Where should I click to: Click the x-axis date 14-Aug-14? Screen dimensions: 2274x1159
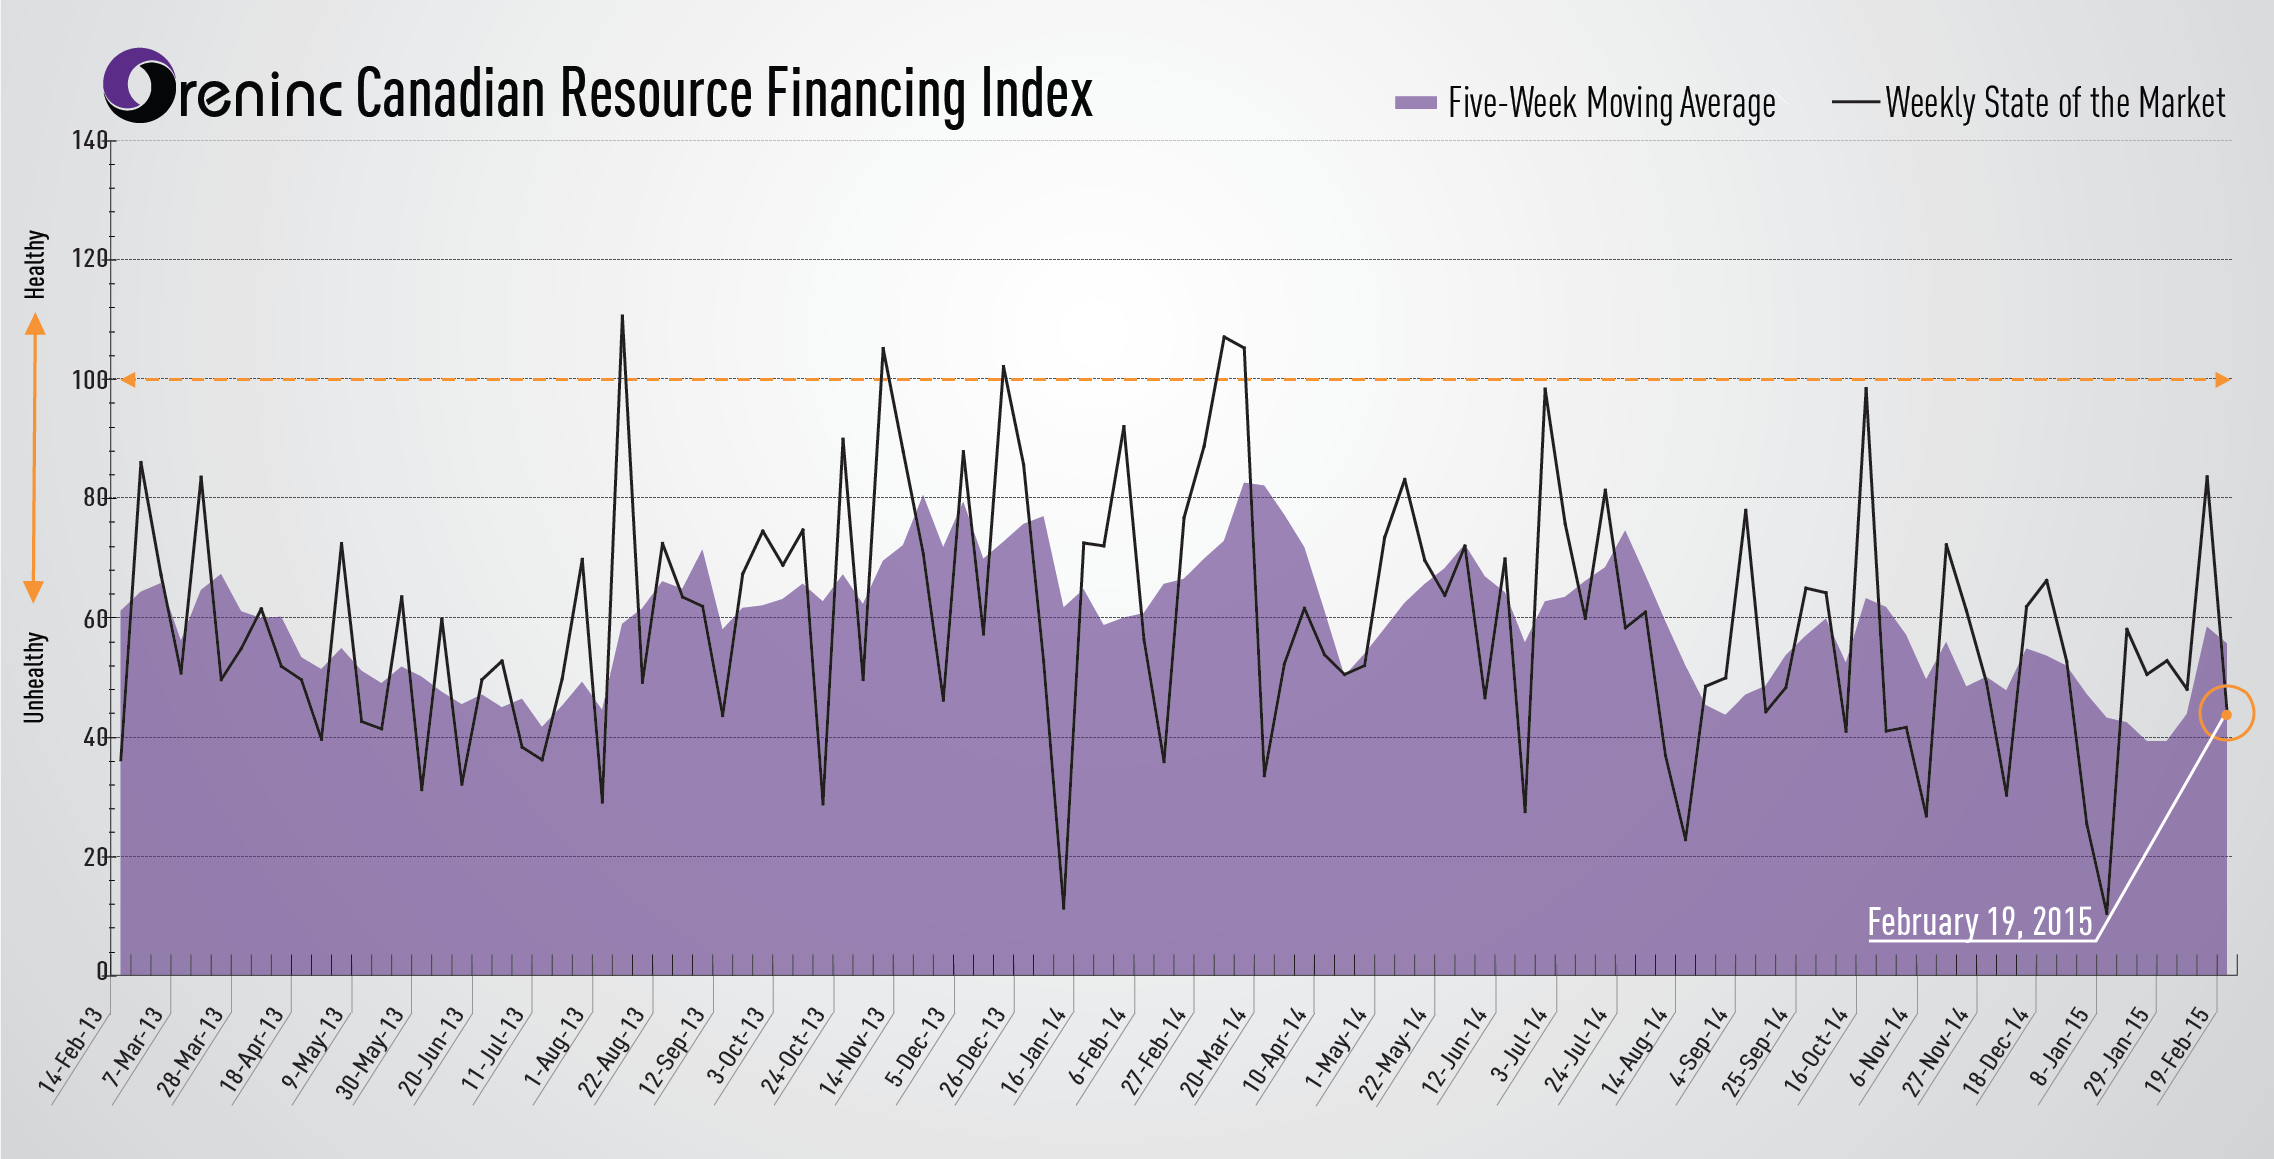(1636, 1052)
